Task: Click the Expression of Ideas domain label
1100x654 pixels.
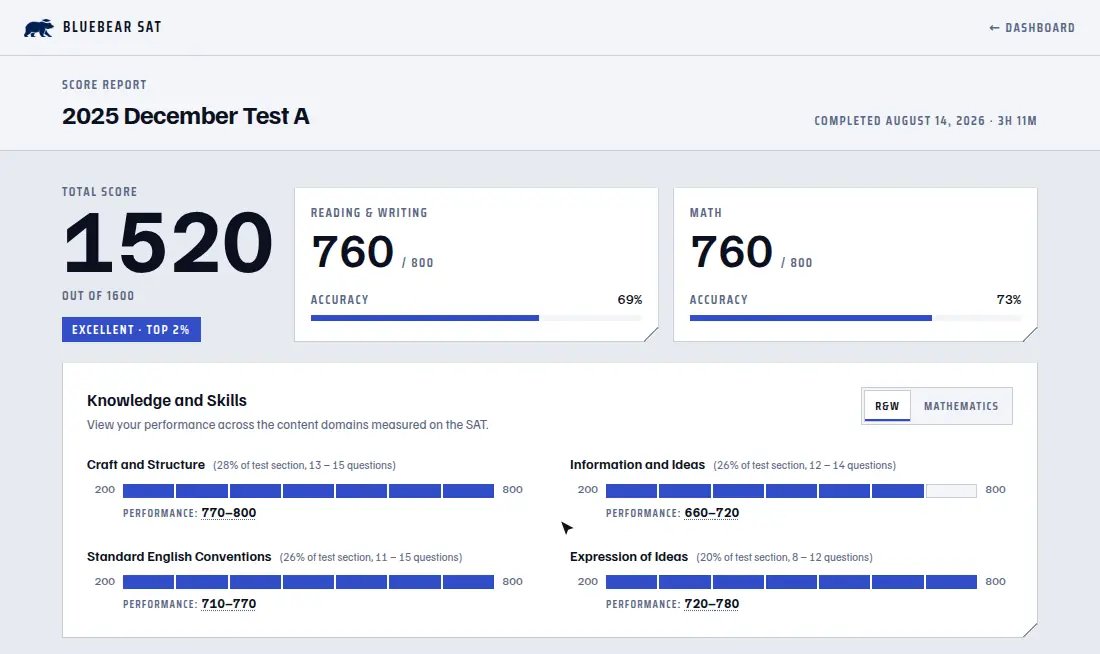Action: [629, 556]
